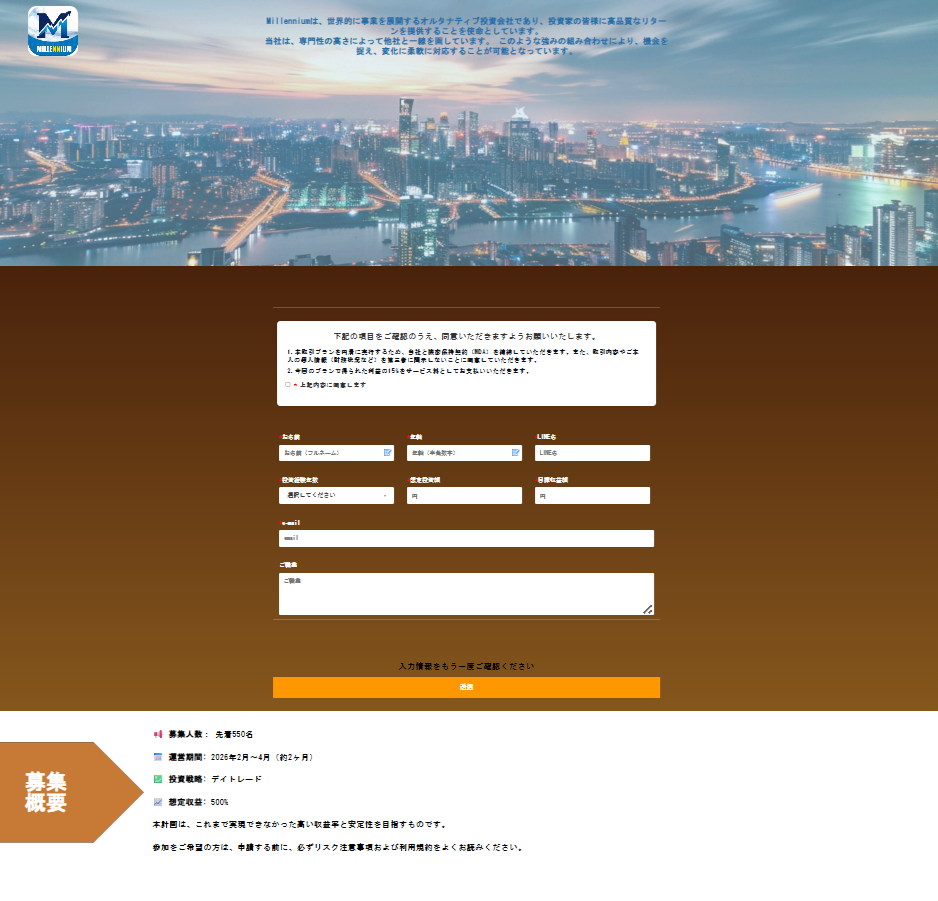Image resolution: width=938 pixels, height=901 pixels.
Task: Focus the お名前 full name input field
Action: (x=330, y=453)
